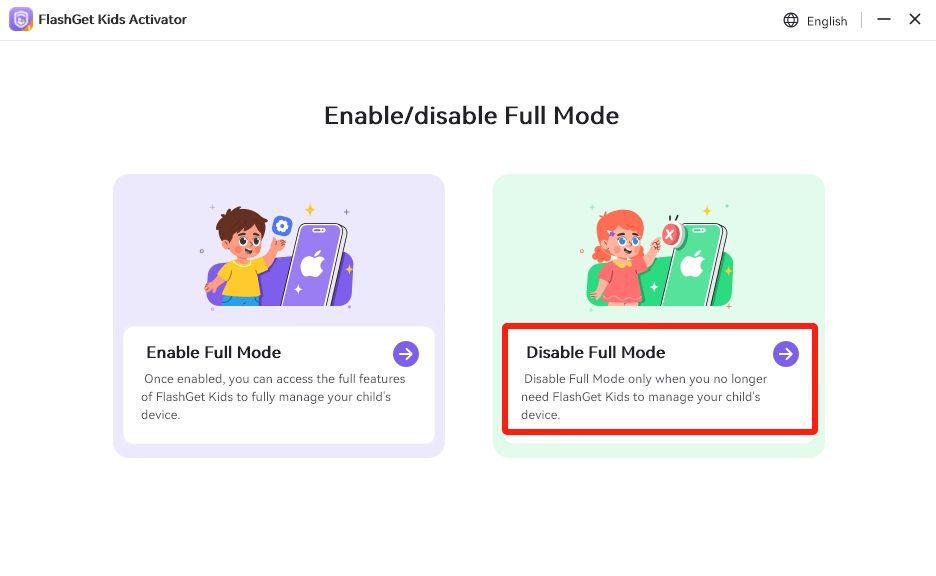936x576 pixels.
Task: Click the purple arrow on Disable Full Mode
Action: [x=785, y=353]
